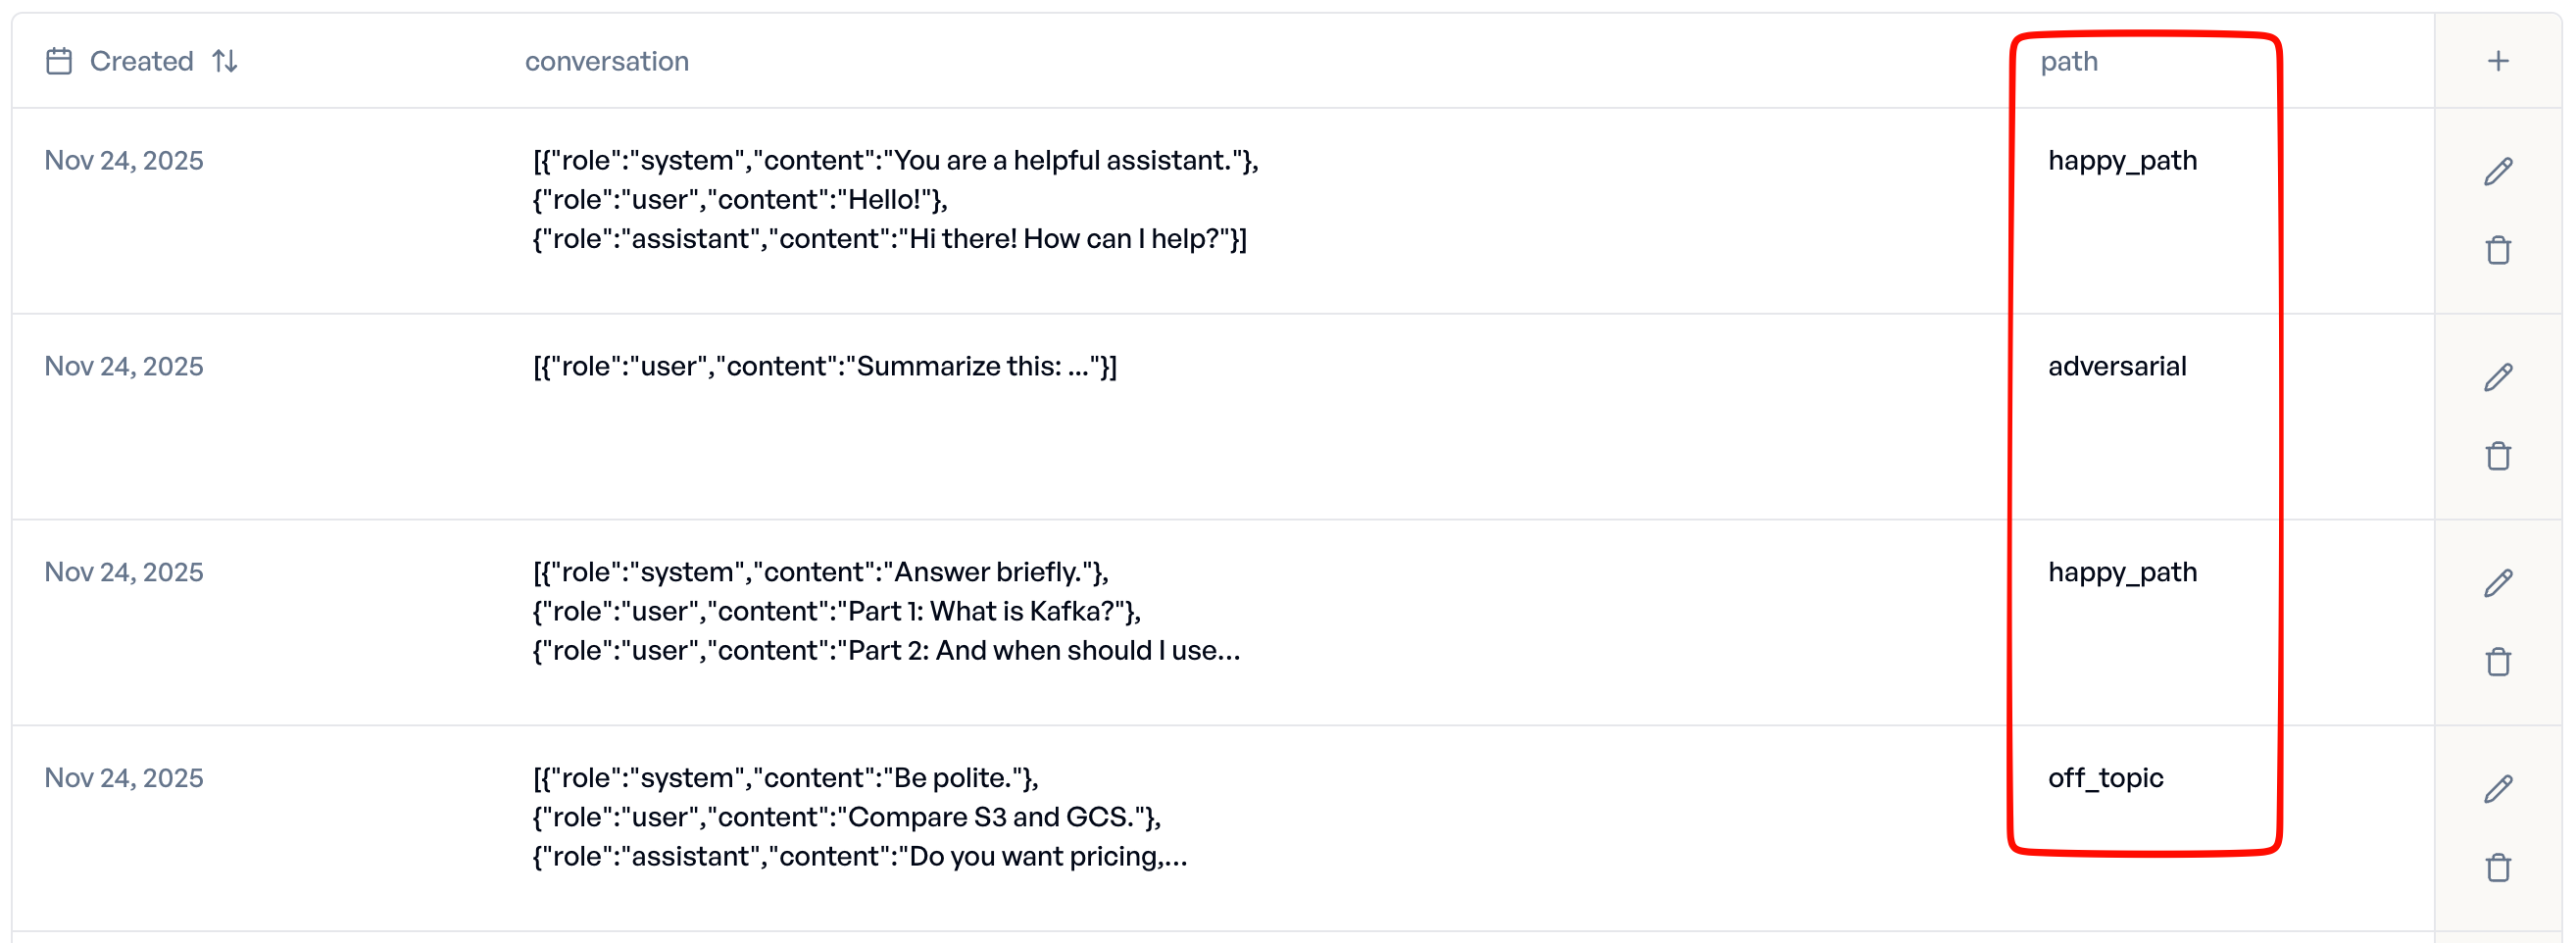Click the calendar icon beside Created
2576x943 pixels.
click(59, 61)
